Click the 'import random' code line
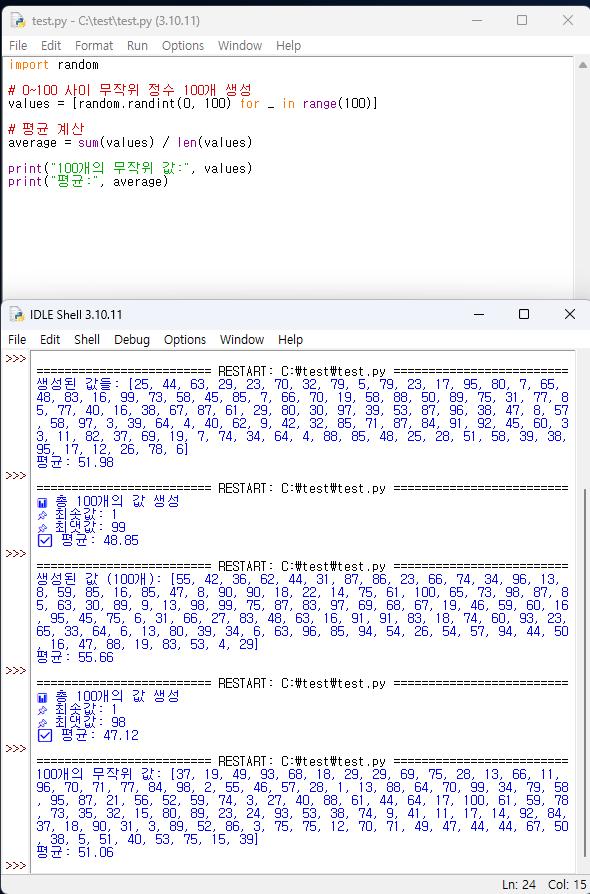This screenshot has width=590, height=894. (x=54, y=65)
